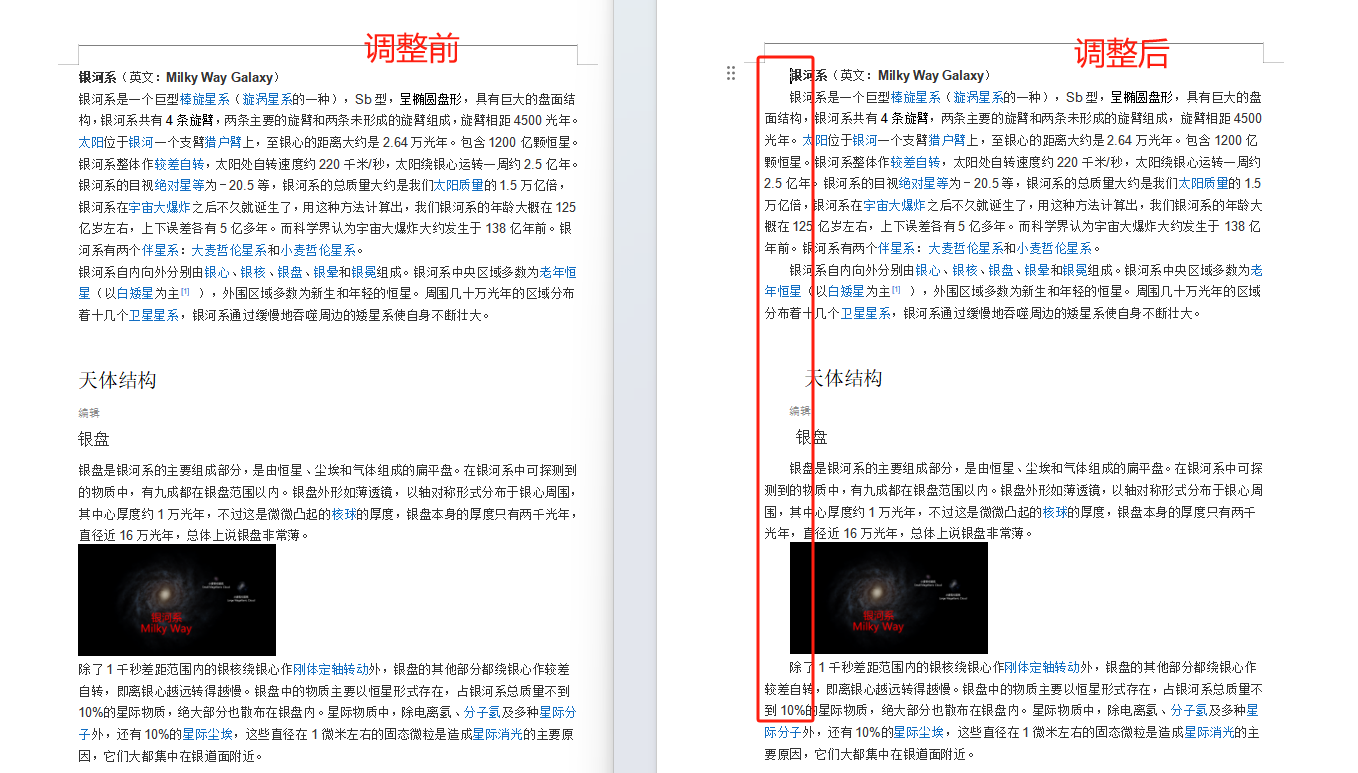
Task: Click footnote [1] reference in right page
Action: [897, 288]
